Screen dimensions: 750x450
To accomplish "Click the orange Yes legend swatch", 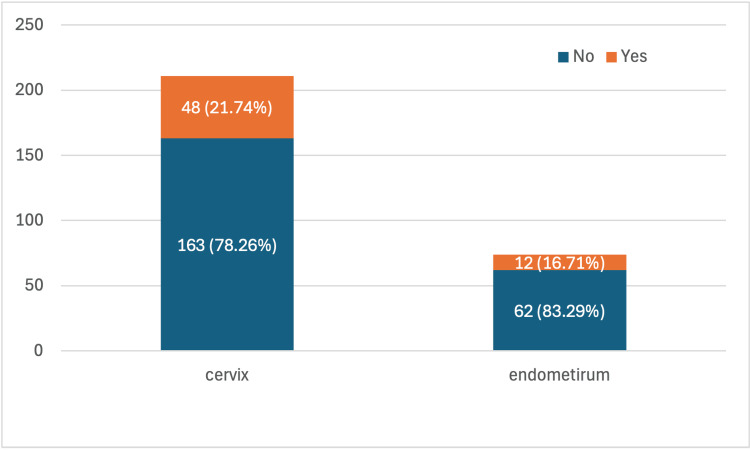I will tap(611, 57).
